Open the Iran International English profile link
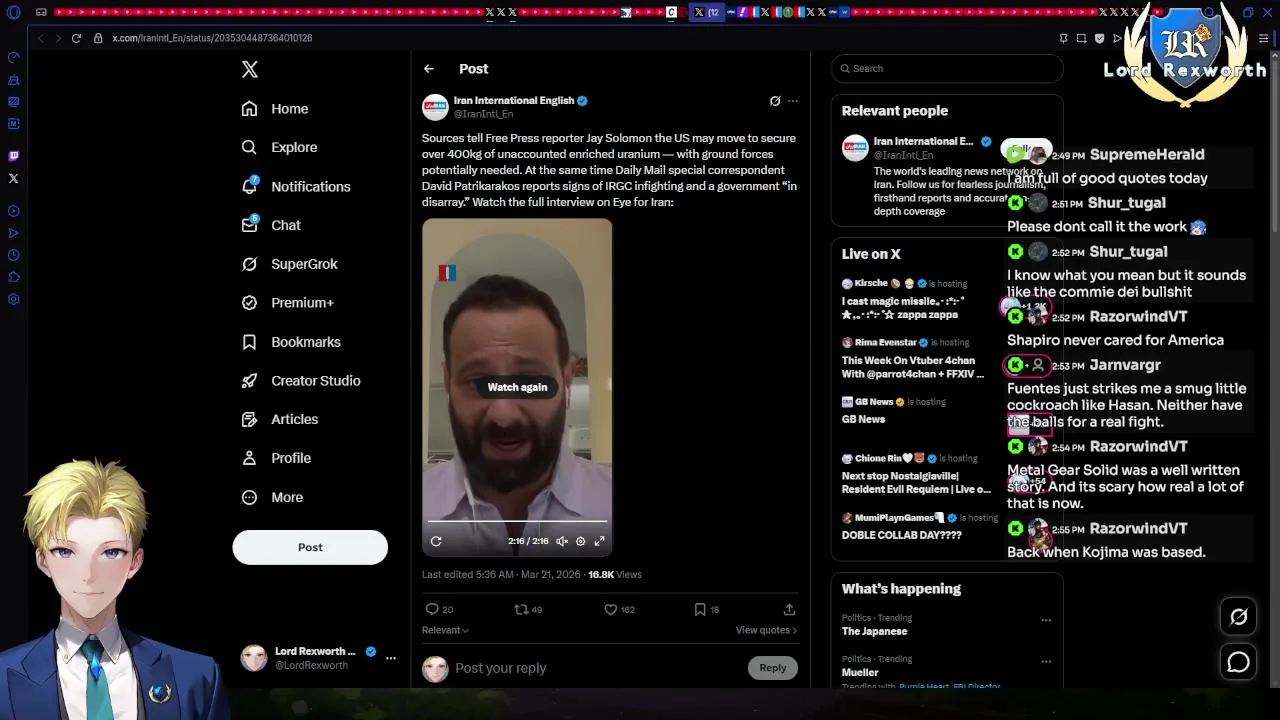 [514, 101]
